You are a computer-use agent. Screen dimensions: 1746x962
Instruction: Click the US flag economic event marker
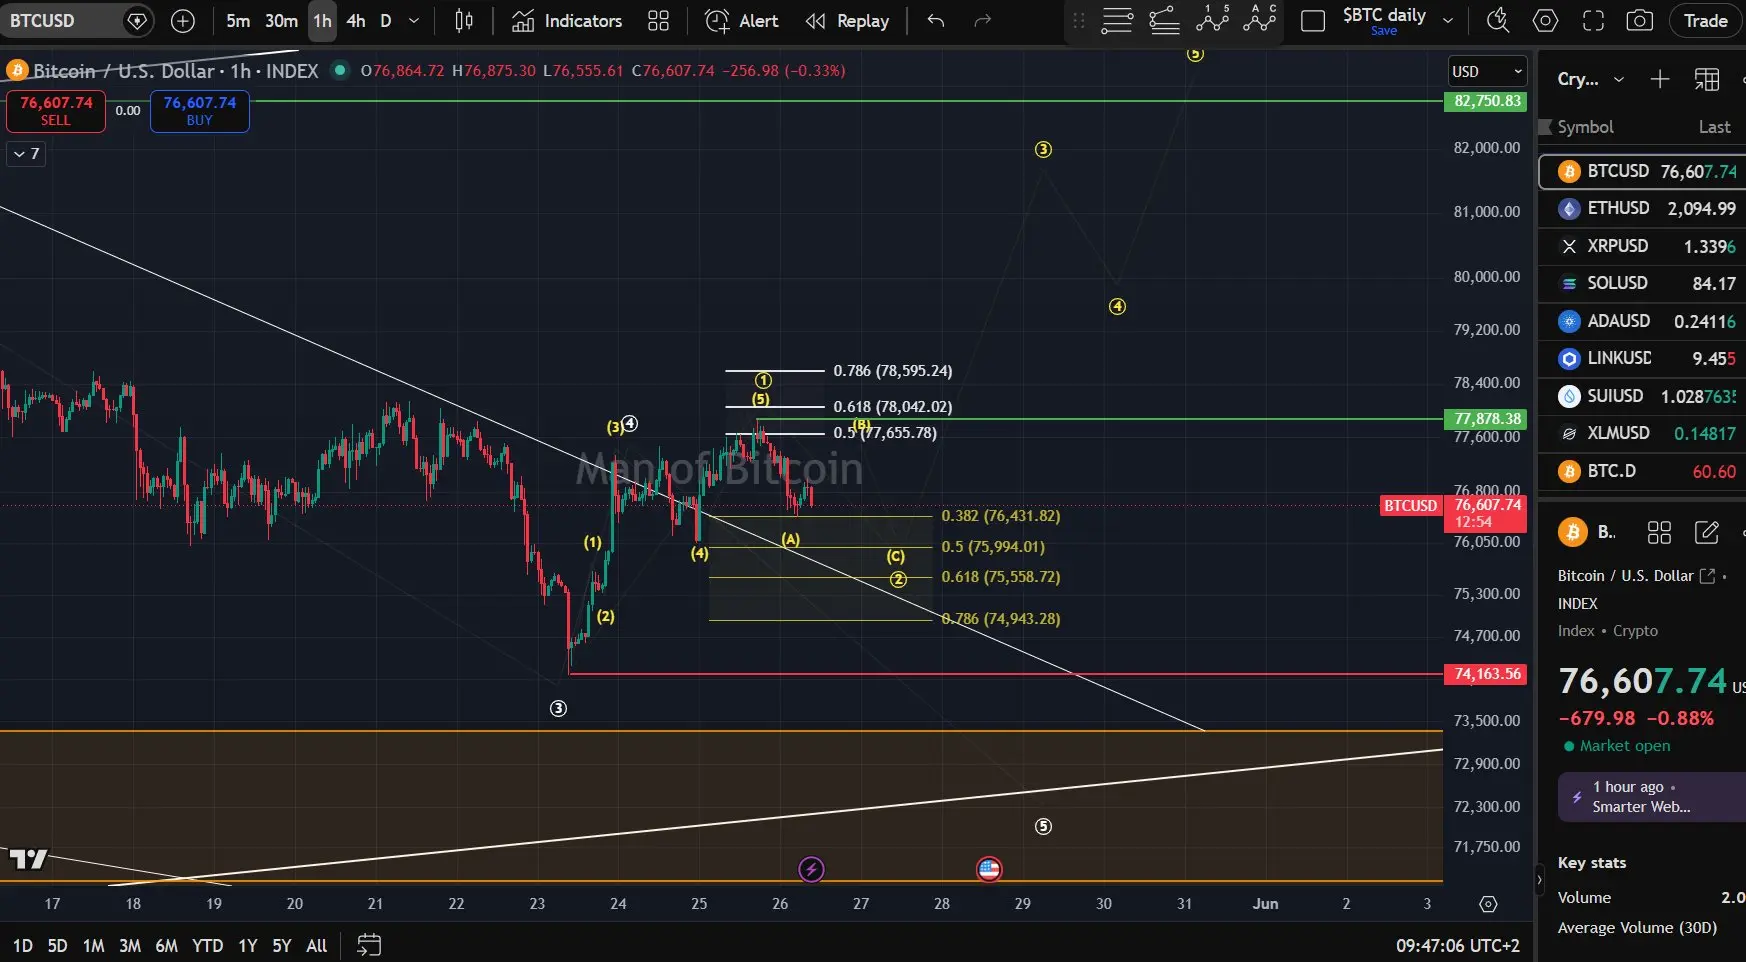pyautogui.click(x=989, y=869)
